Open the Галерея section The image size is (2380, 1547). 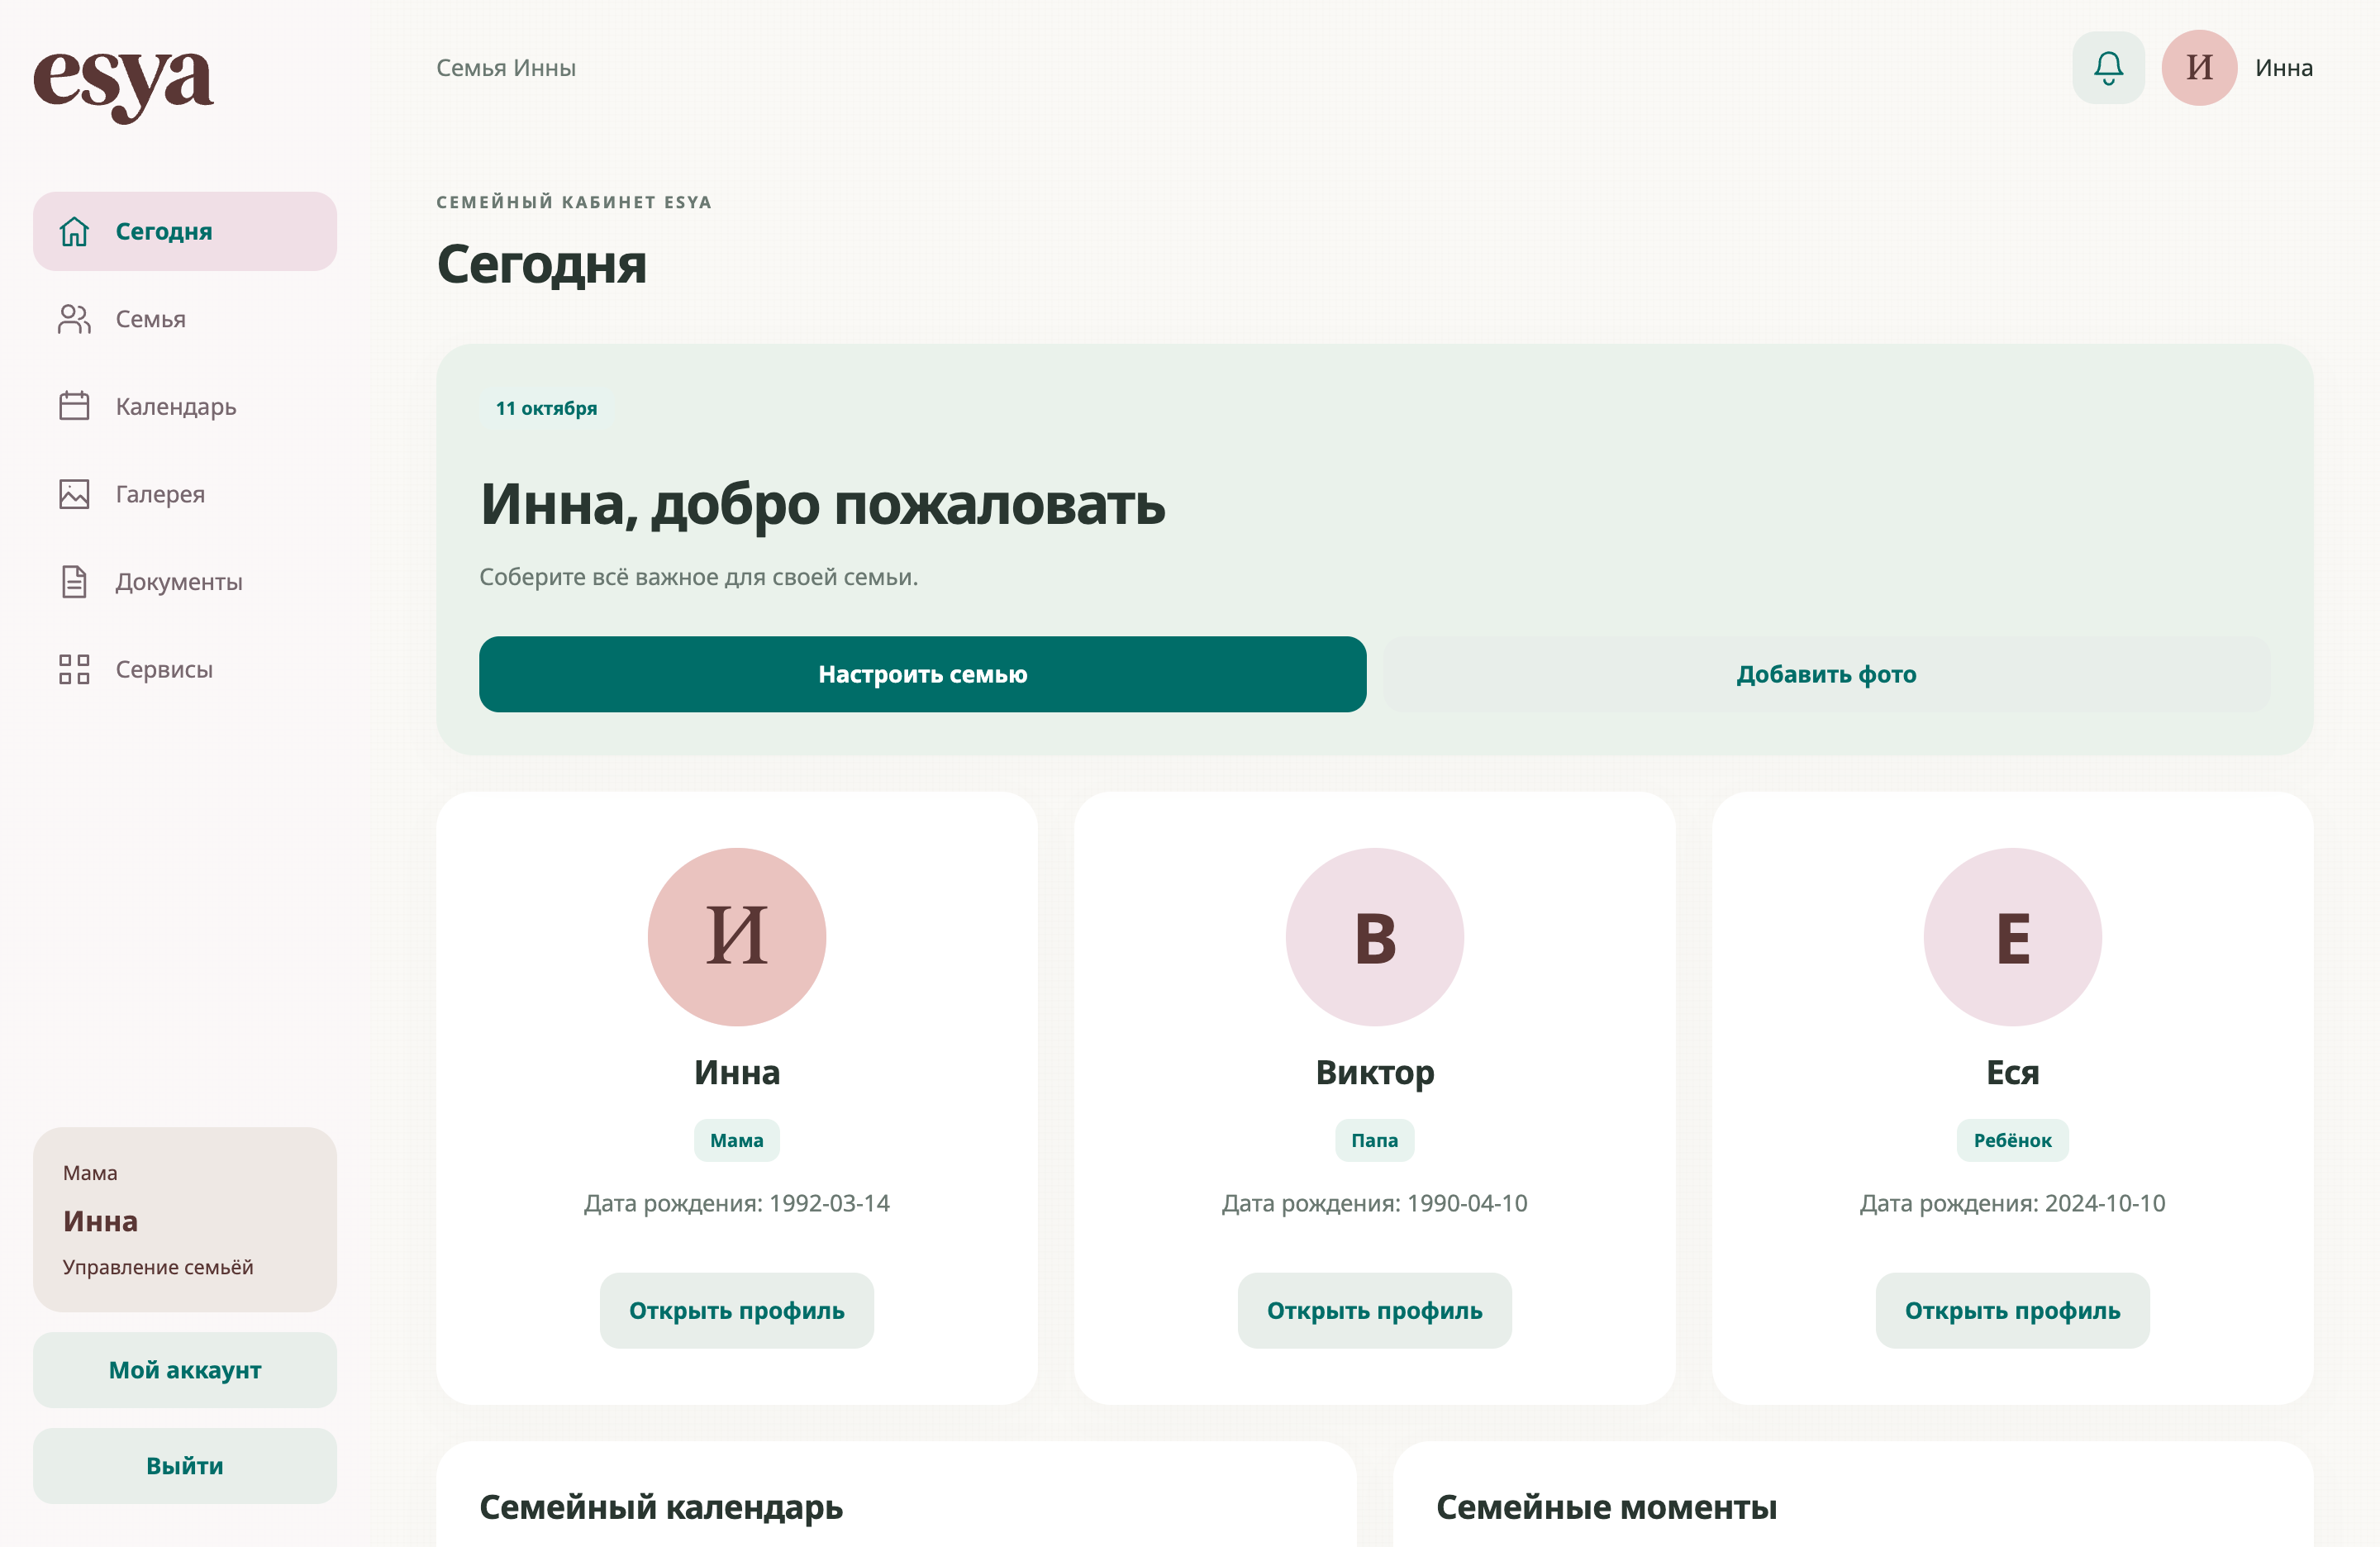185,494
